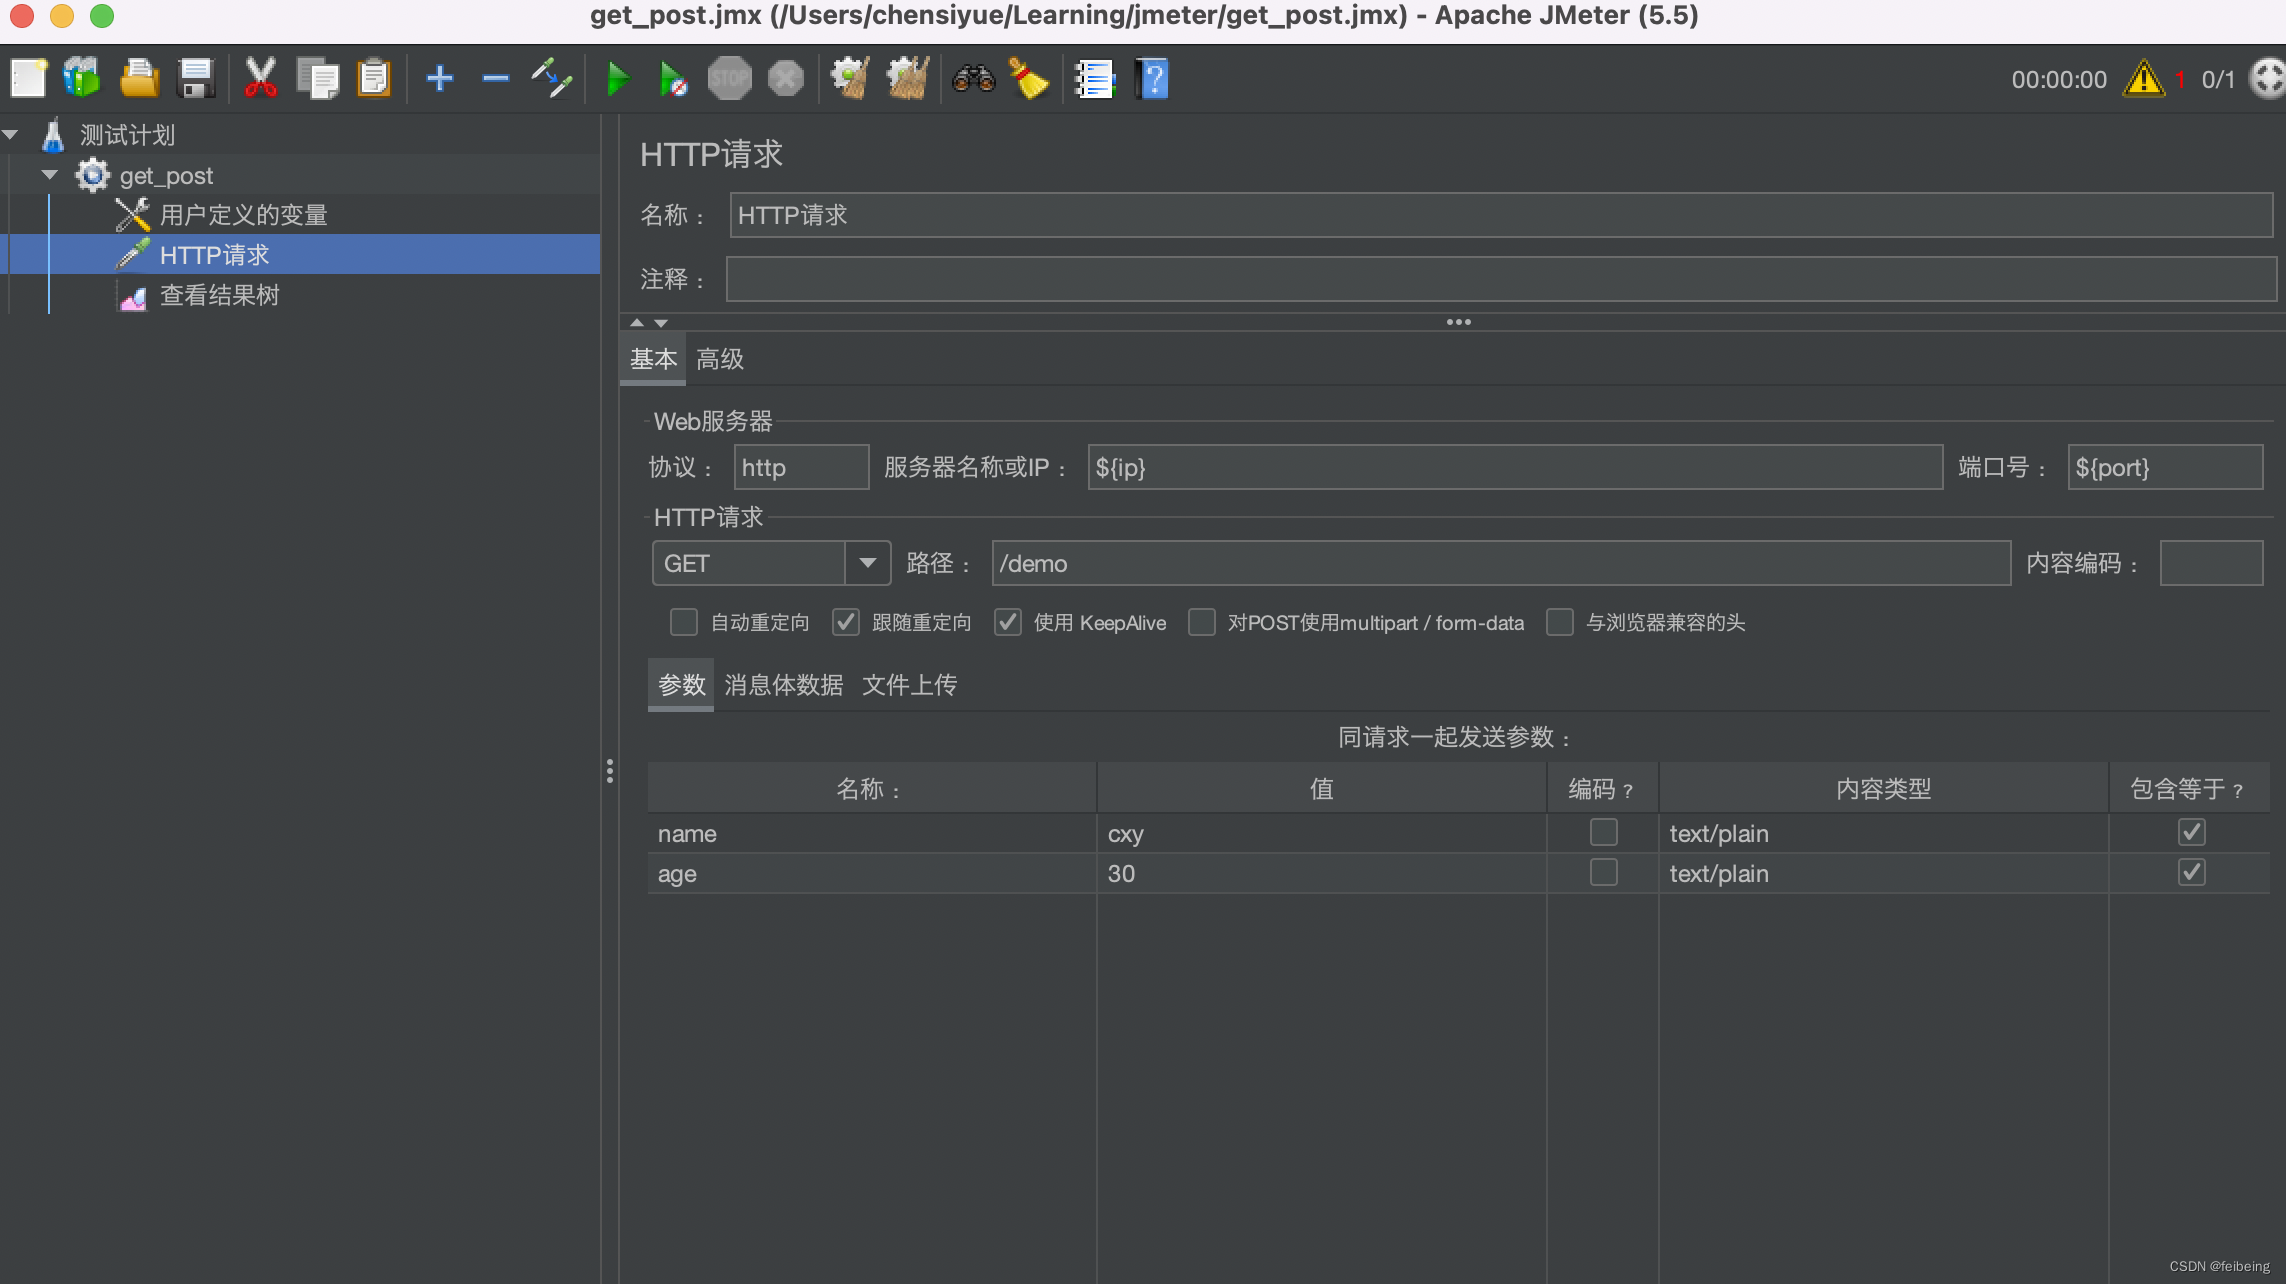Open the 文件上传 tab
2286x1284 pixels.
click(909, 685)
